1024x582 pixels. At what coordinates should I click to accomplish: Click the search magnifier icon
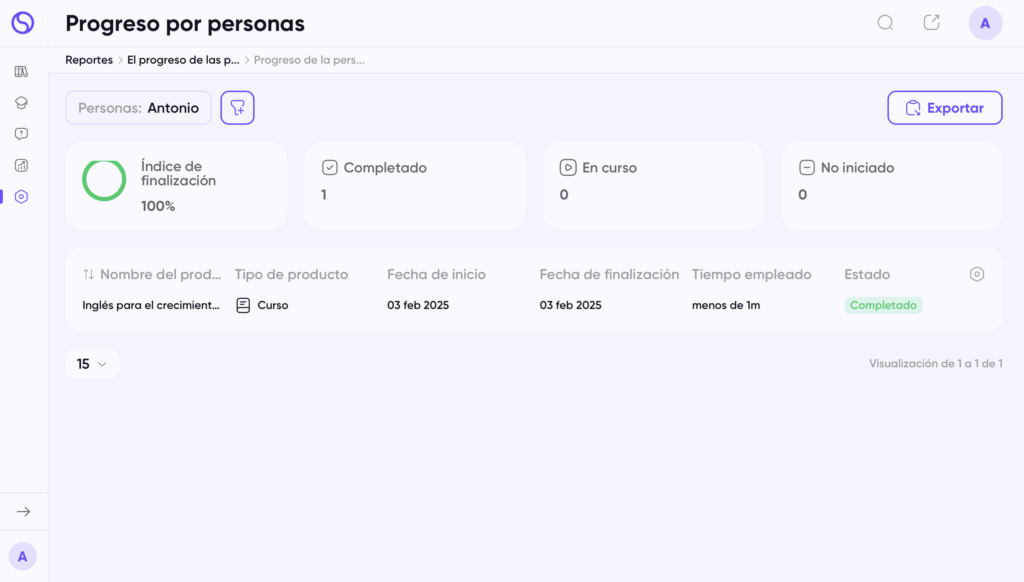pyautogui.click(x=885, y=23)
